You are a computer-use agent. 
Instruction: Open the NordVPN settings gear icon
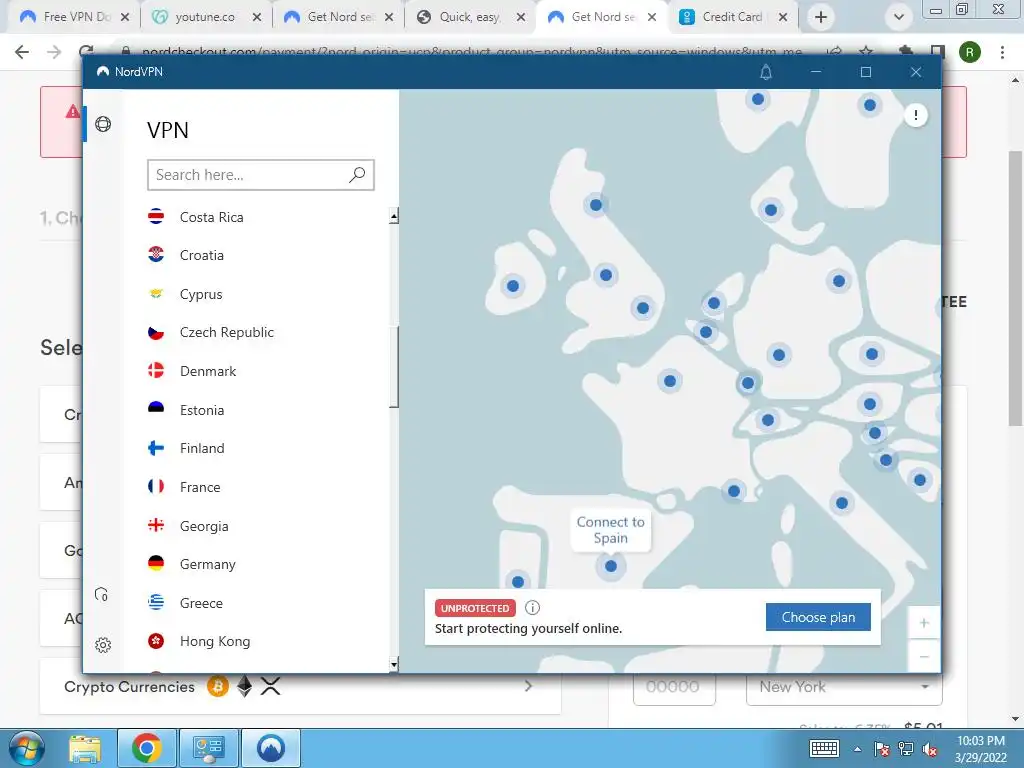[x=103, y=645]
